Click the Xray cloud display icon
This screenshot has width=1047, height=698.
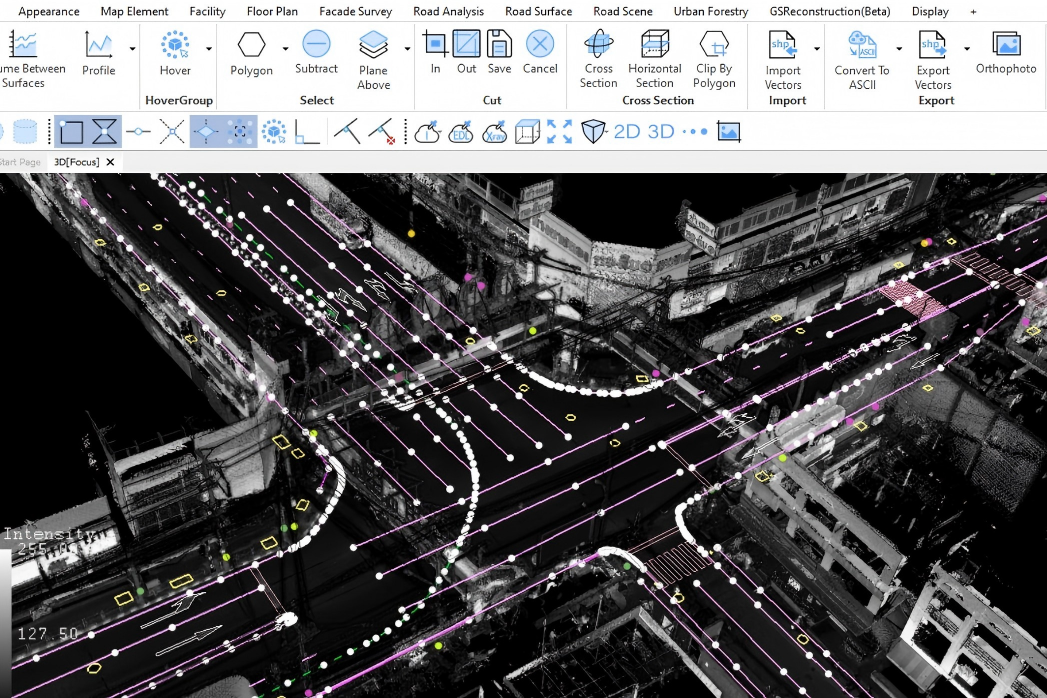pyautogui.click(x=494, y=132)
